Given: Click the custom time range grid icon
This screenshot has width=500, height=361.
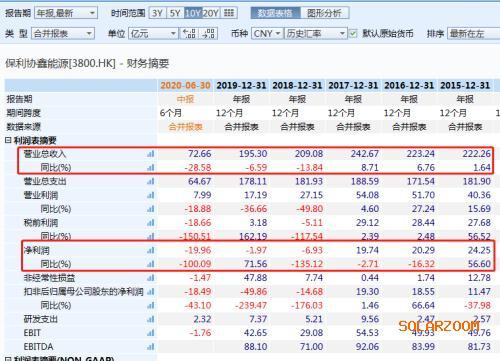Looking at the screenshot, I should [229, 13].
